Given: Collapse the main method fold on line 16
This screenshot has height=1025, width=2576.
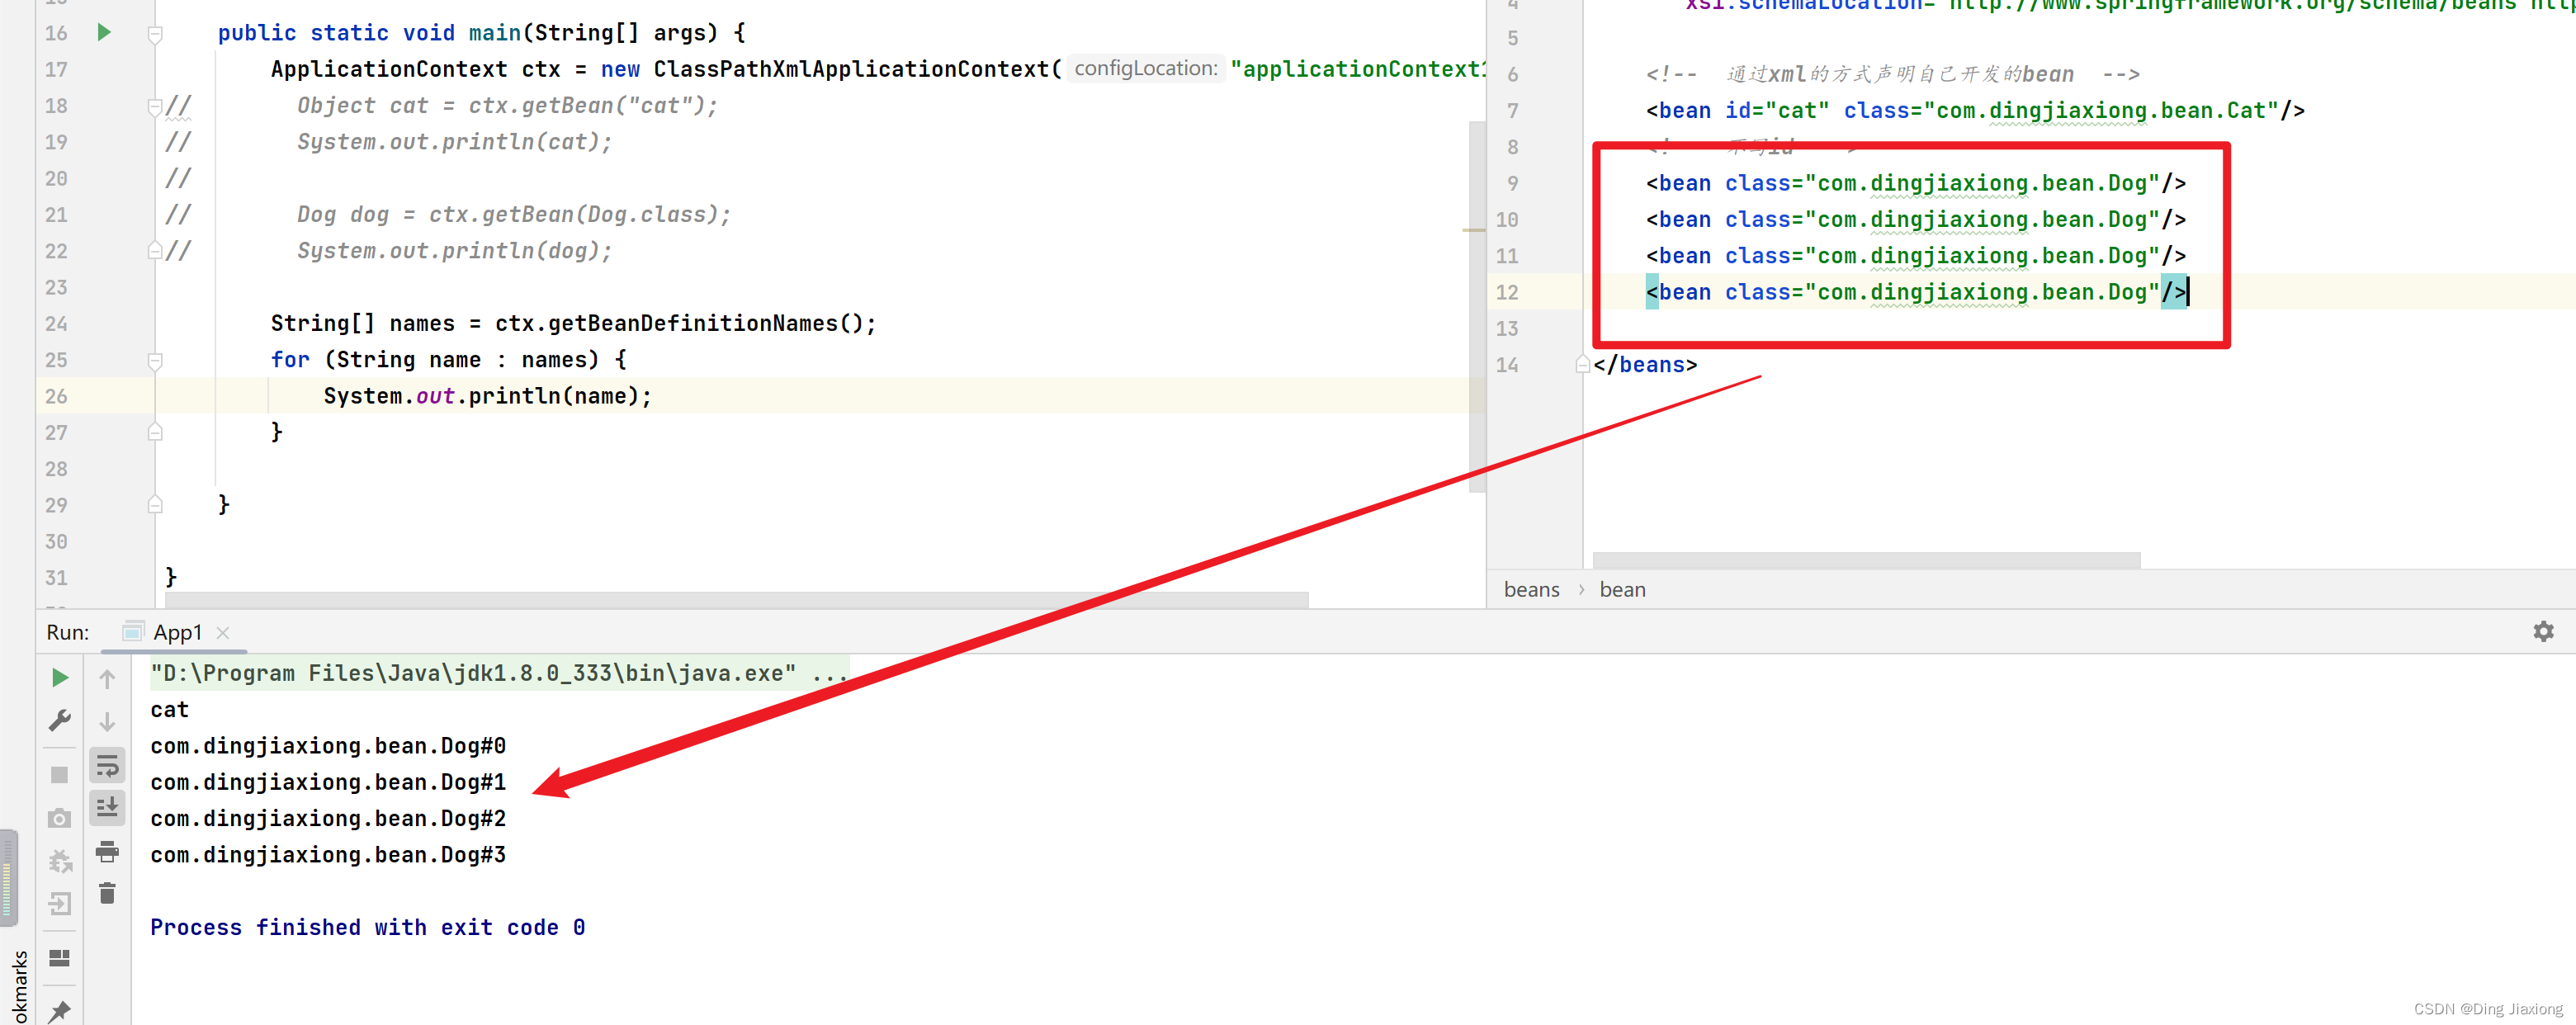Looking at the screenshot, I should point(155,34).
